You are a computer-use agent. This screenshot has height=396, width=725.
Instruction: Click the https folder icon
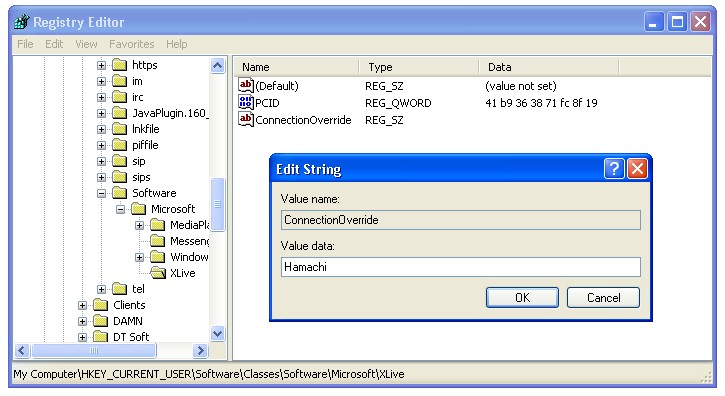[120, 65]
